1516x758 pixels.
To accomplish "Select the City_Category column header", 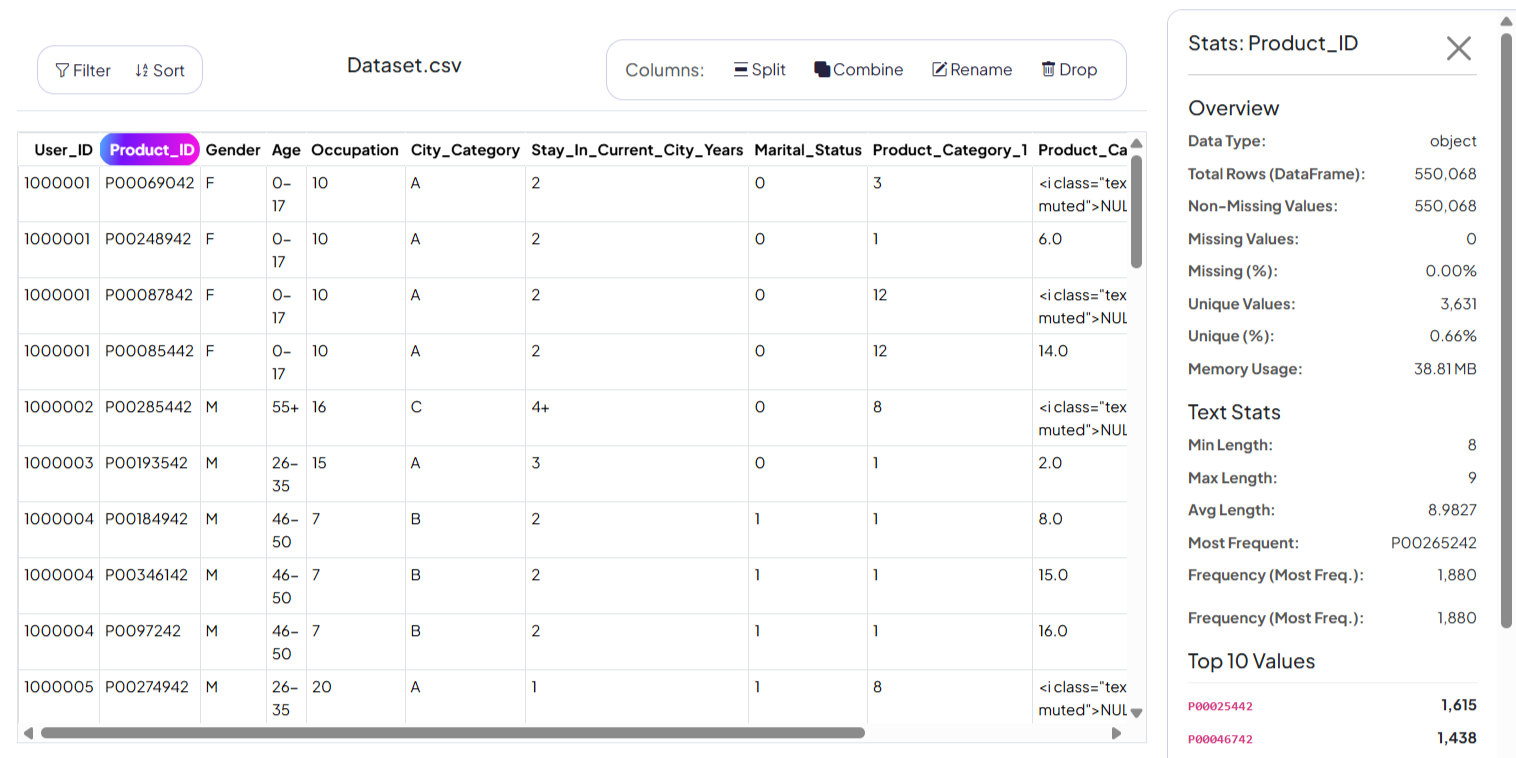I will (465, 150).
